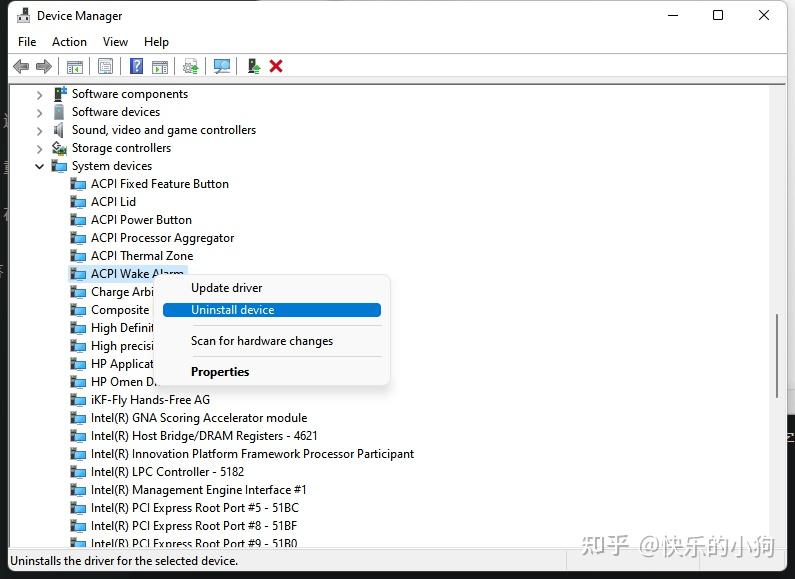The height and width of the screenshot is (579, 795).
Task: Choose Uninstall device from context menu
Action: 272,310
